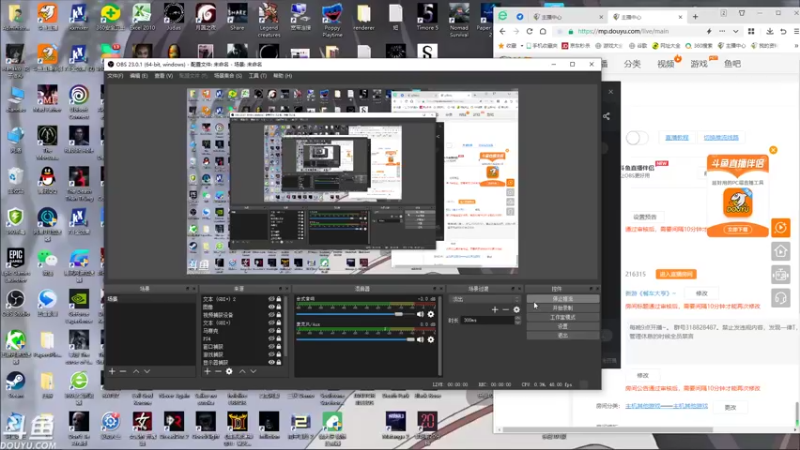This screenshot has width=800, height=450.
Task: Go to the browser home page icon
Action: pos(543,31)
